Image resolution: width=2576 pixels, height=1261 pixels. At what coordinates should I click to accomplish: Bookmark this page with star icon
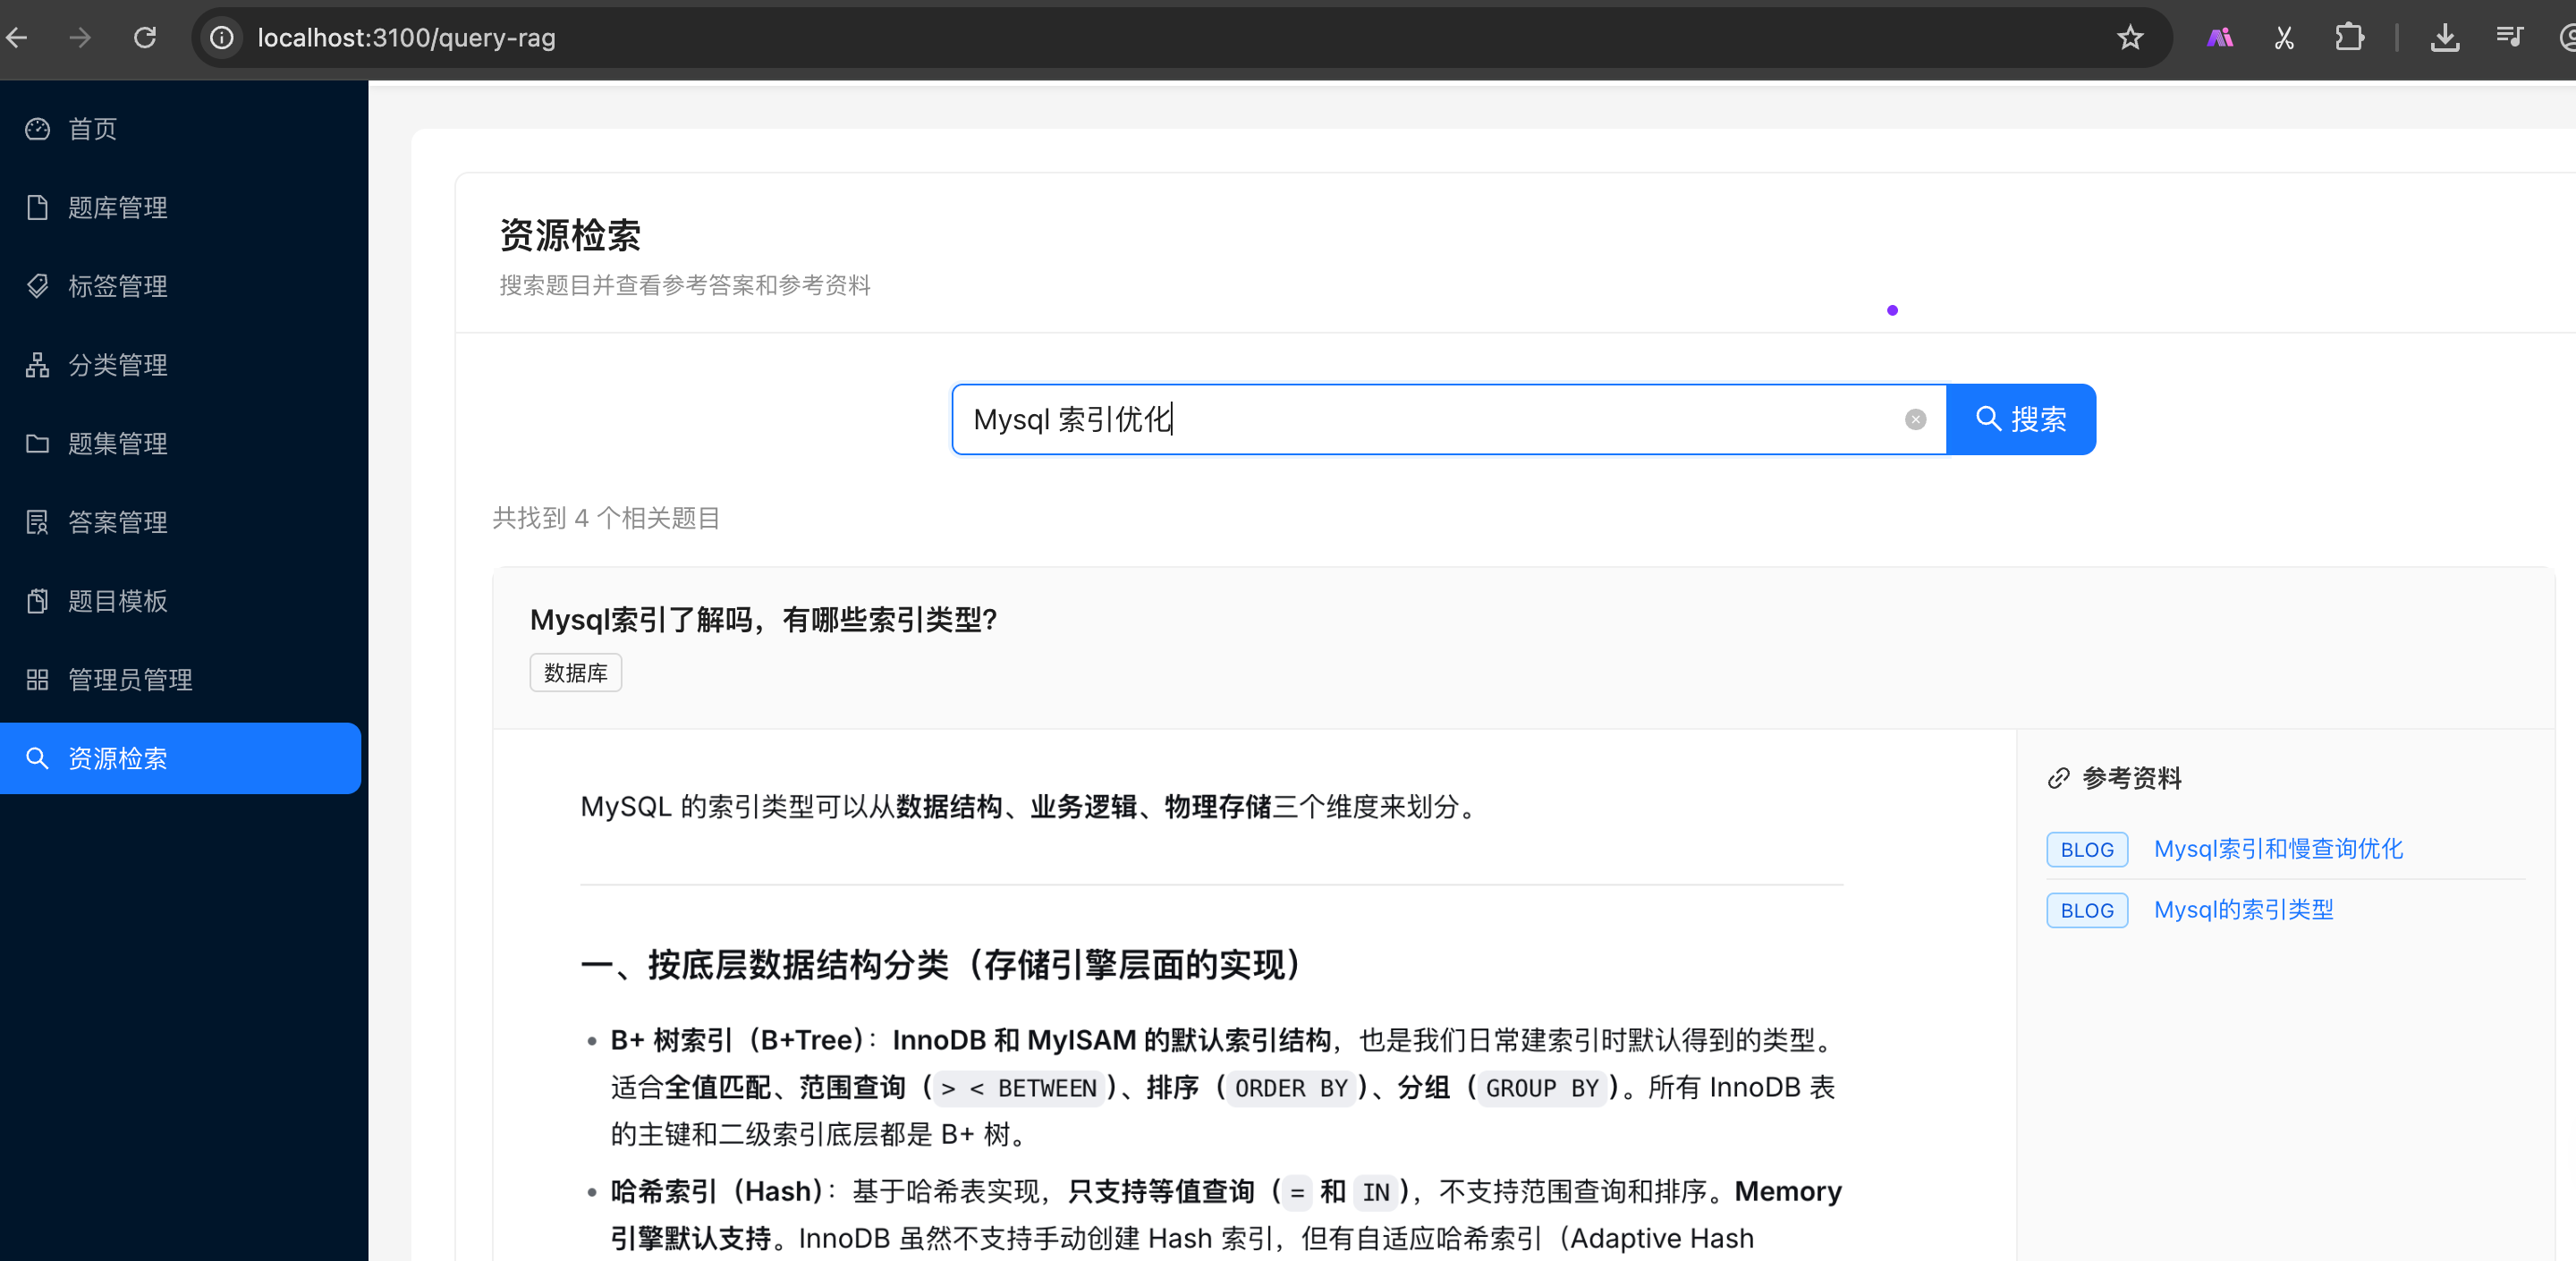tap(2130, 38)
